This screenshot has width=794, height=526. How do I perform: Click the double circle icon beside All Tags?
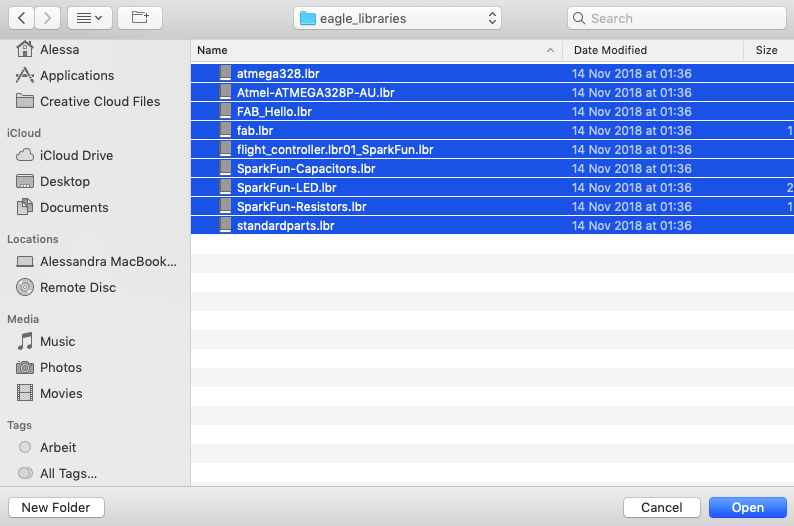25,473
